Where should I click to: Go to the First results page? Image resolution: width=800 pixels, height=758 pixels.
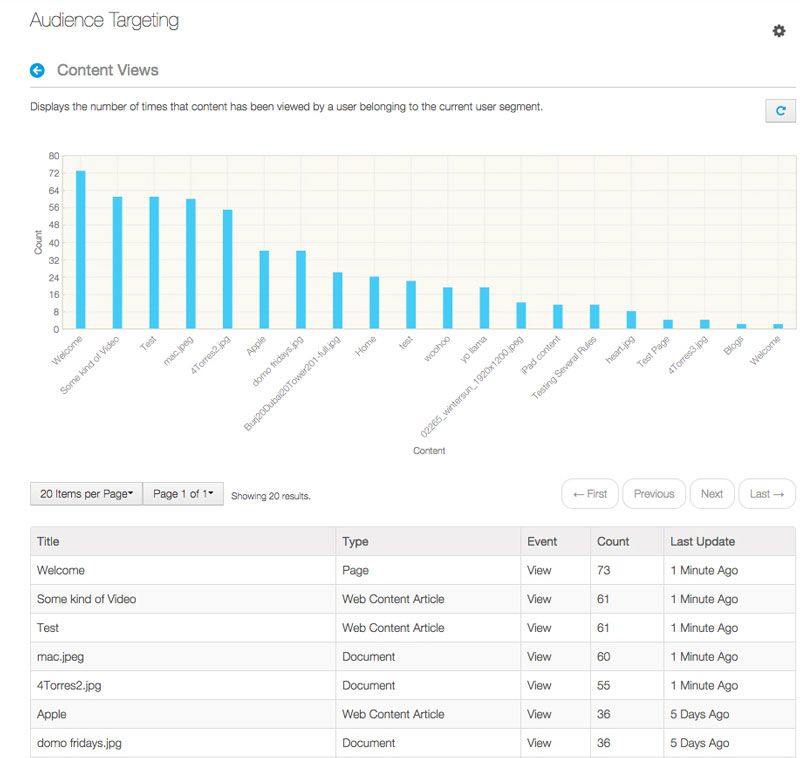[x=589, y=494]
